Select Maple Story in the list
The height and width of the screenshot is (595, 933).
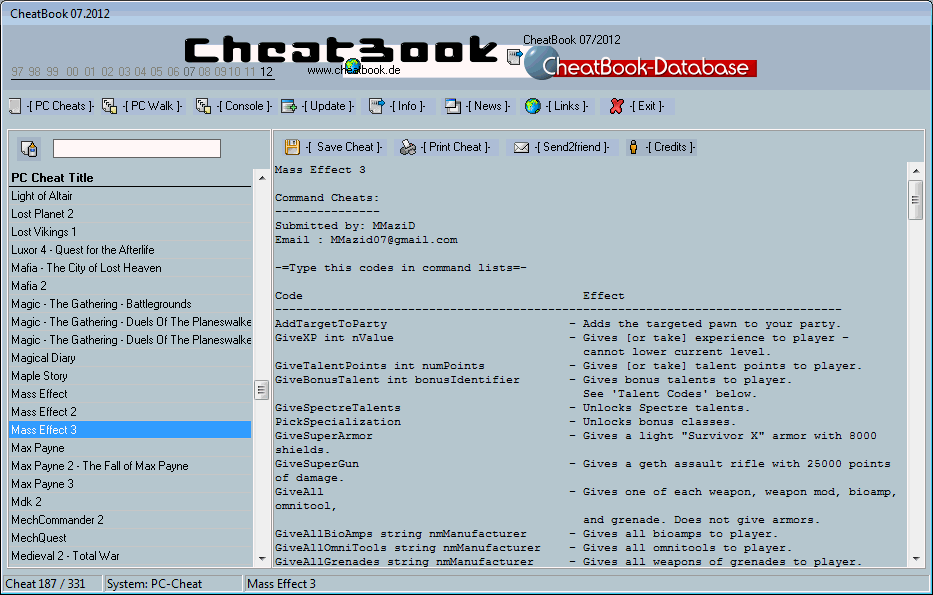pyautogui.click(x=130, y=376)
